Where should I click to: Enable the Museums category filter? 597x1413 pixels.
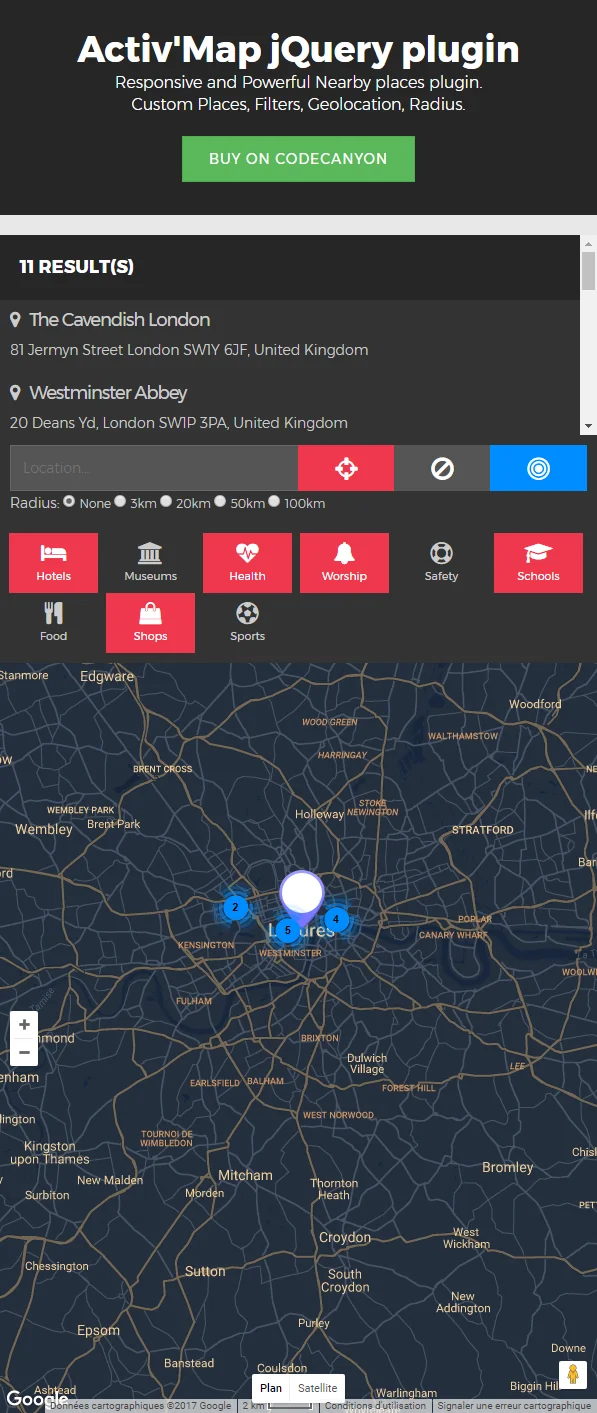point(150,563)
